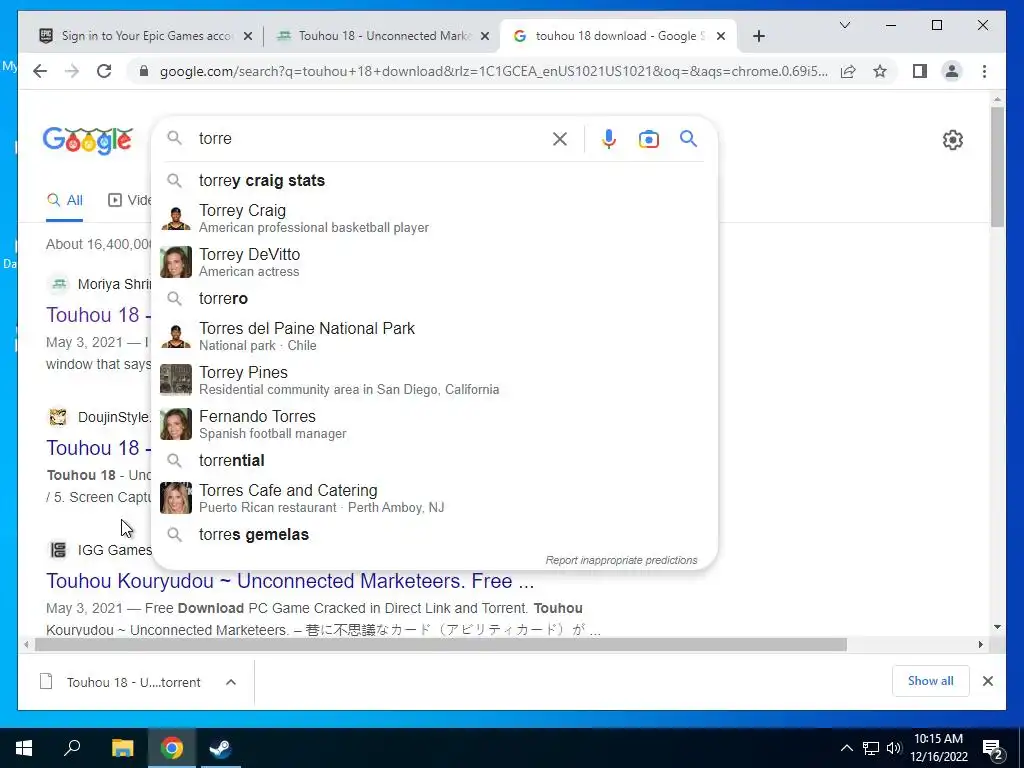This screenshot has width=1024, height=768.
Task: Start voice search with the microphone icon
Action: click(x=609, y=138)
